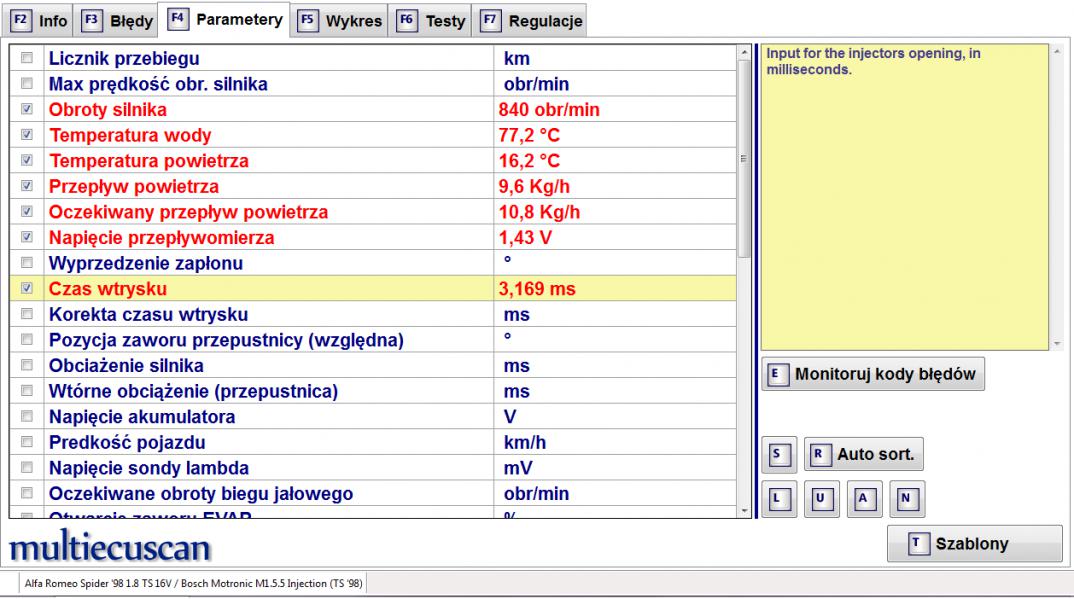This screenshot has height=599, width=1074.
Task: Tick Pozycja zaworu przepustnicy (względna) checkbox
Action: 27,340
